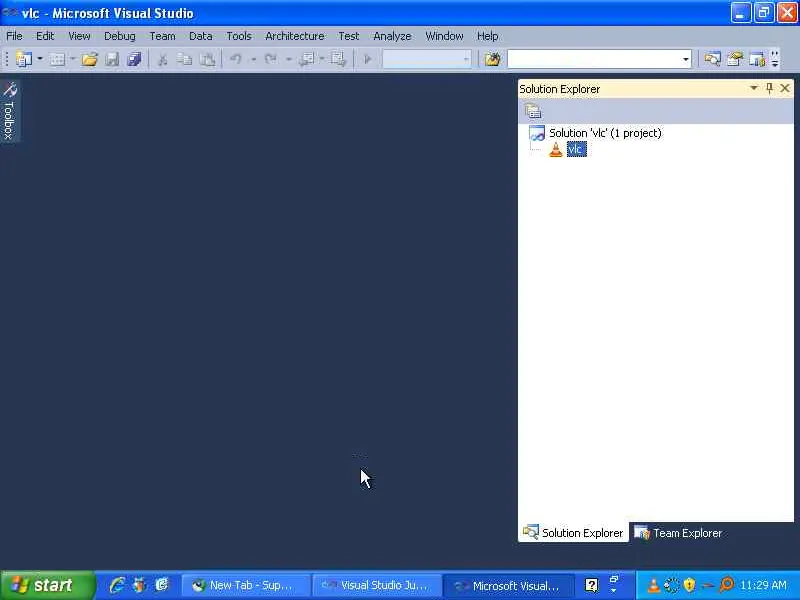Click the VLC cone project icon
This screenshot has height=600, width=800.
pos(556,149)
